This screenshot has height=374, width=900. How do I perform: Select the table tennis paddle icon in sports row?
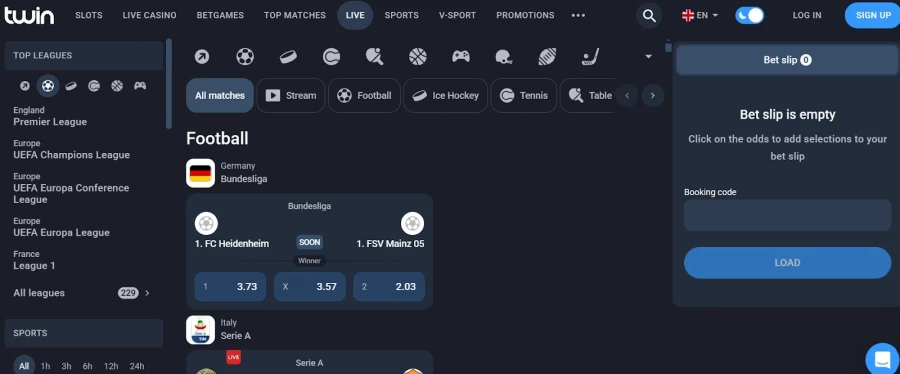click(x=375, y=56)
